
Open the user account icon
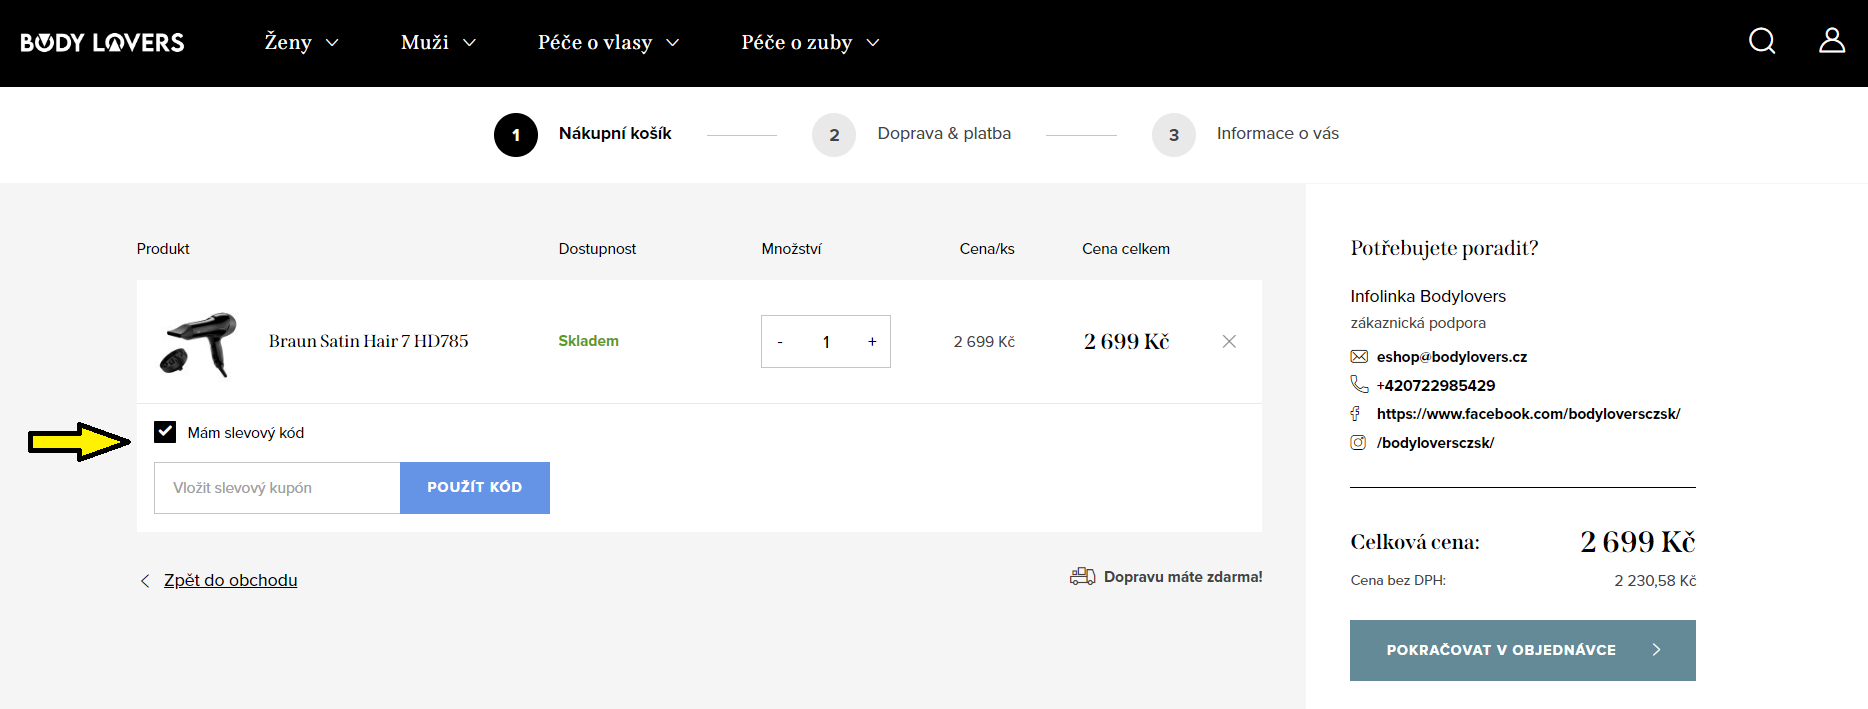[x=1831, y=41]
